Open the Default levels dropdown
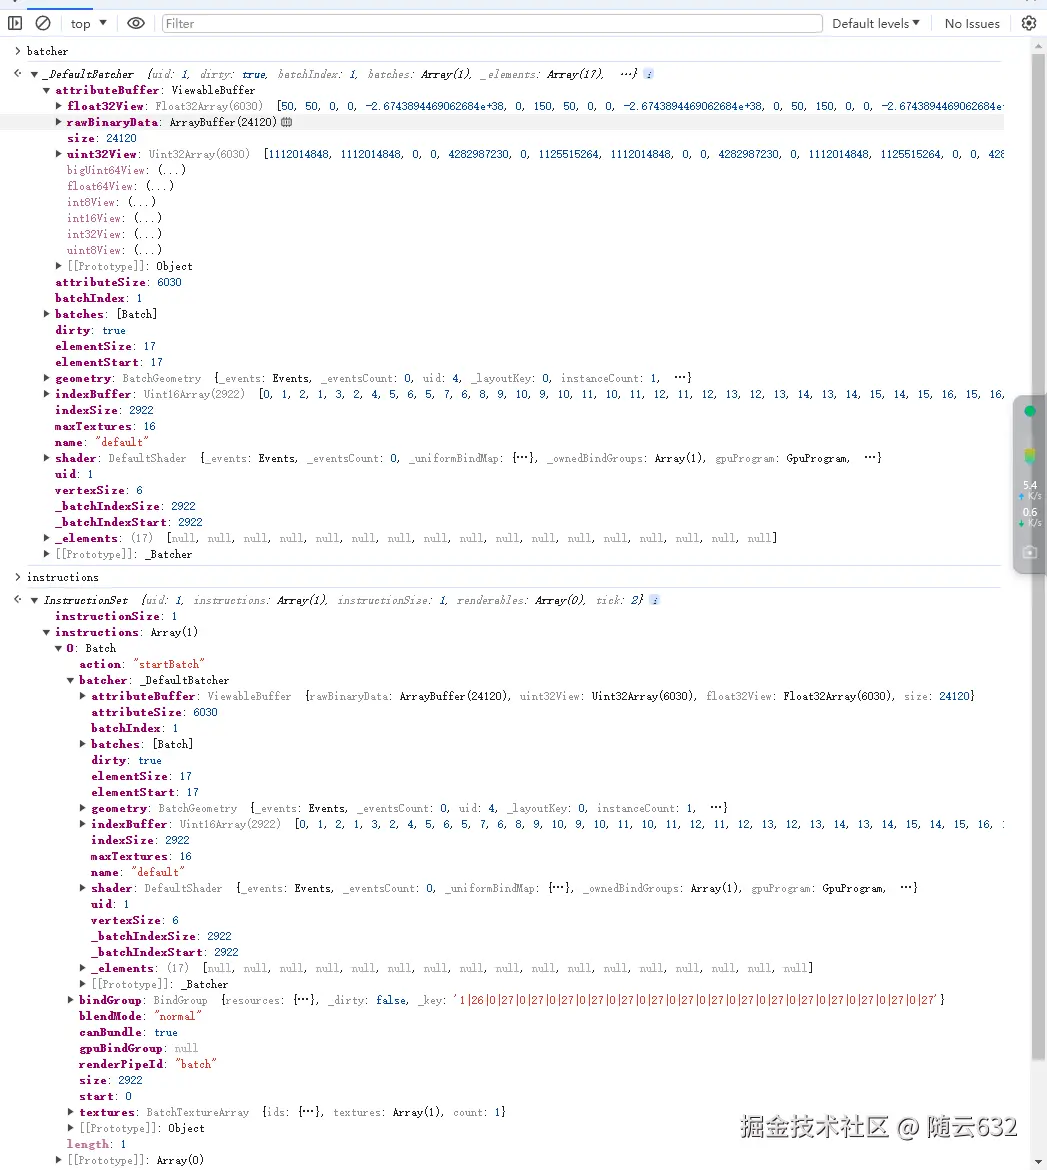 click(876, 23)
